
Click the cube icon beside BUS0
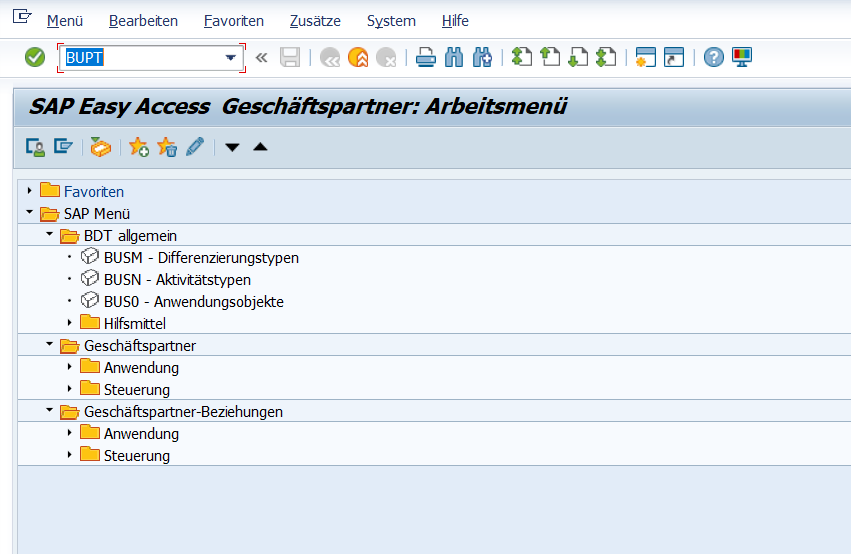[90, 300]
